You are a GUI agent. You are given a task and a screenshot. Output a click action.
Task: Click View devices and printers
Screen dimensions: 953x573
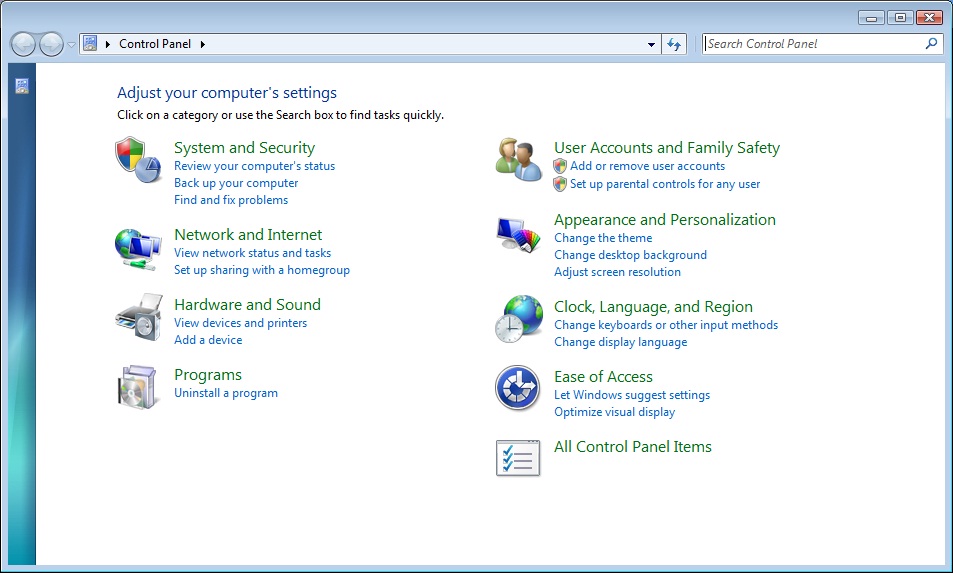click(x=241, y=323)
